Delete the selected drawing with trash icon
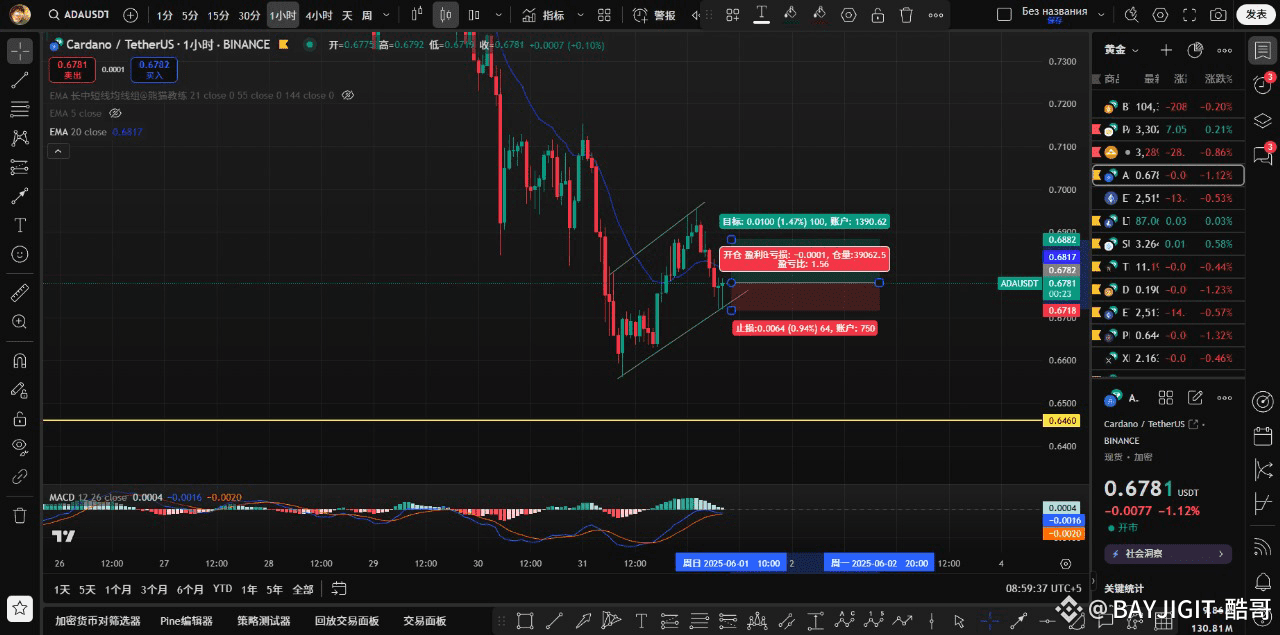The image size is (1280, 635). (x=906, y=15)
